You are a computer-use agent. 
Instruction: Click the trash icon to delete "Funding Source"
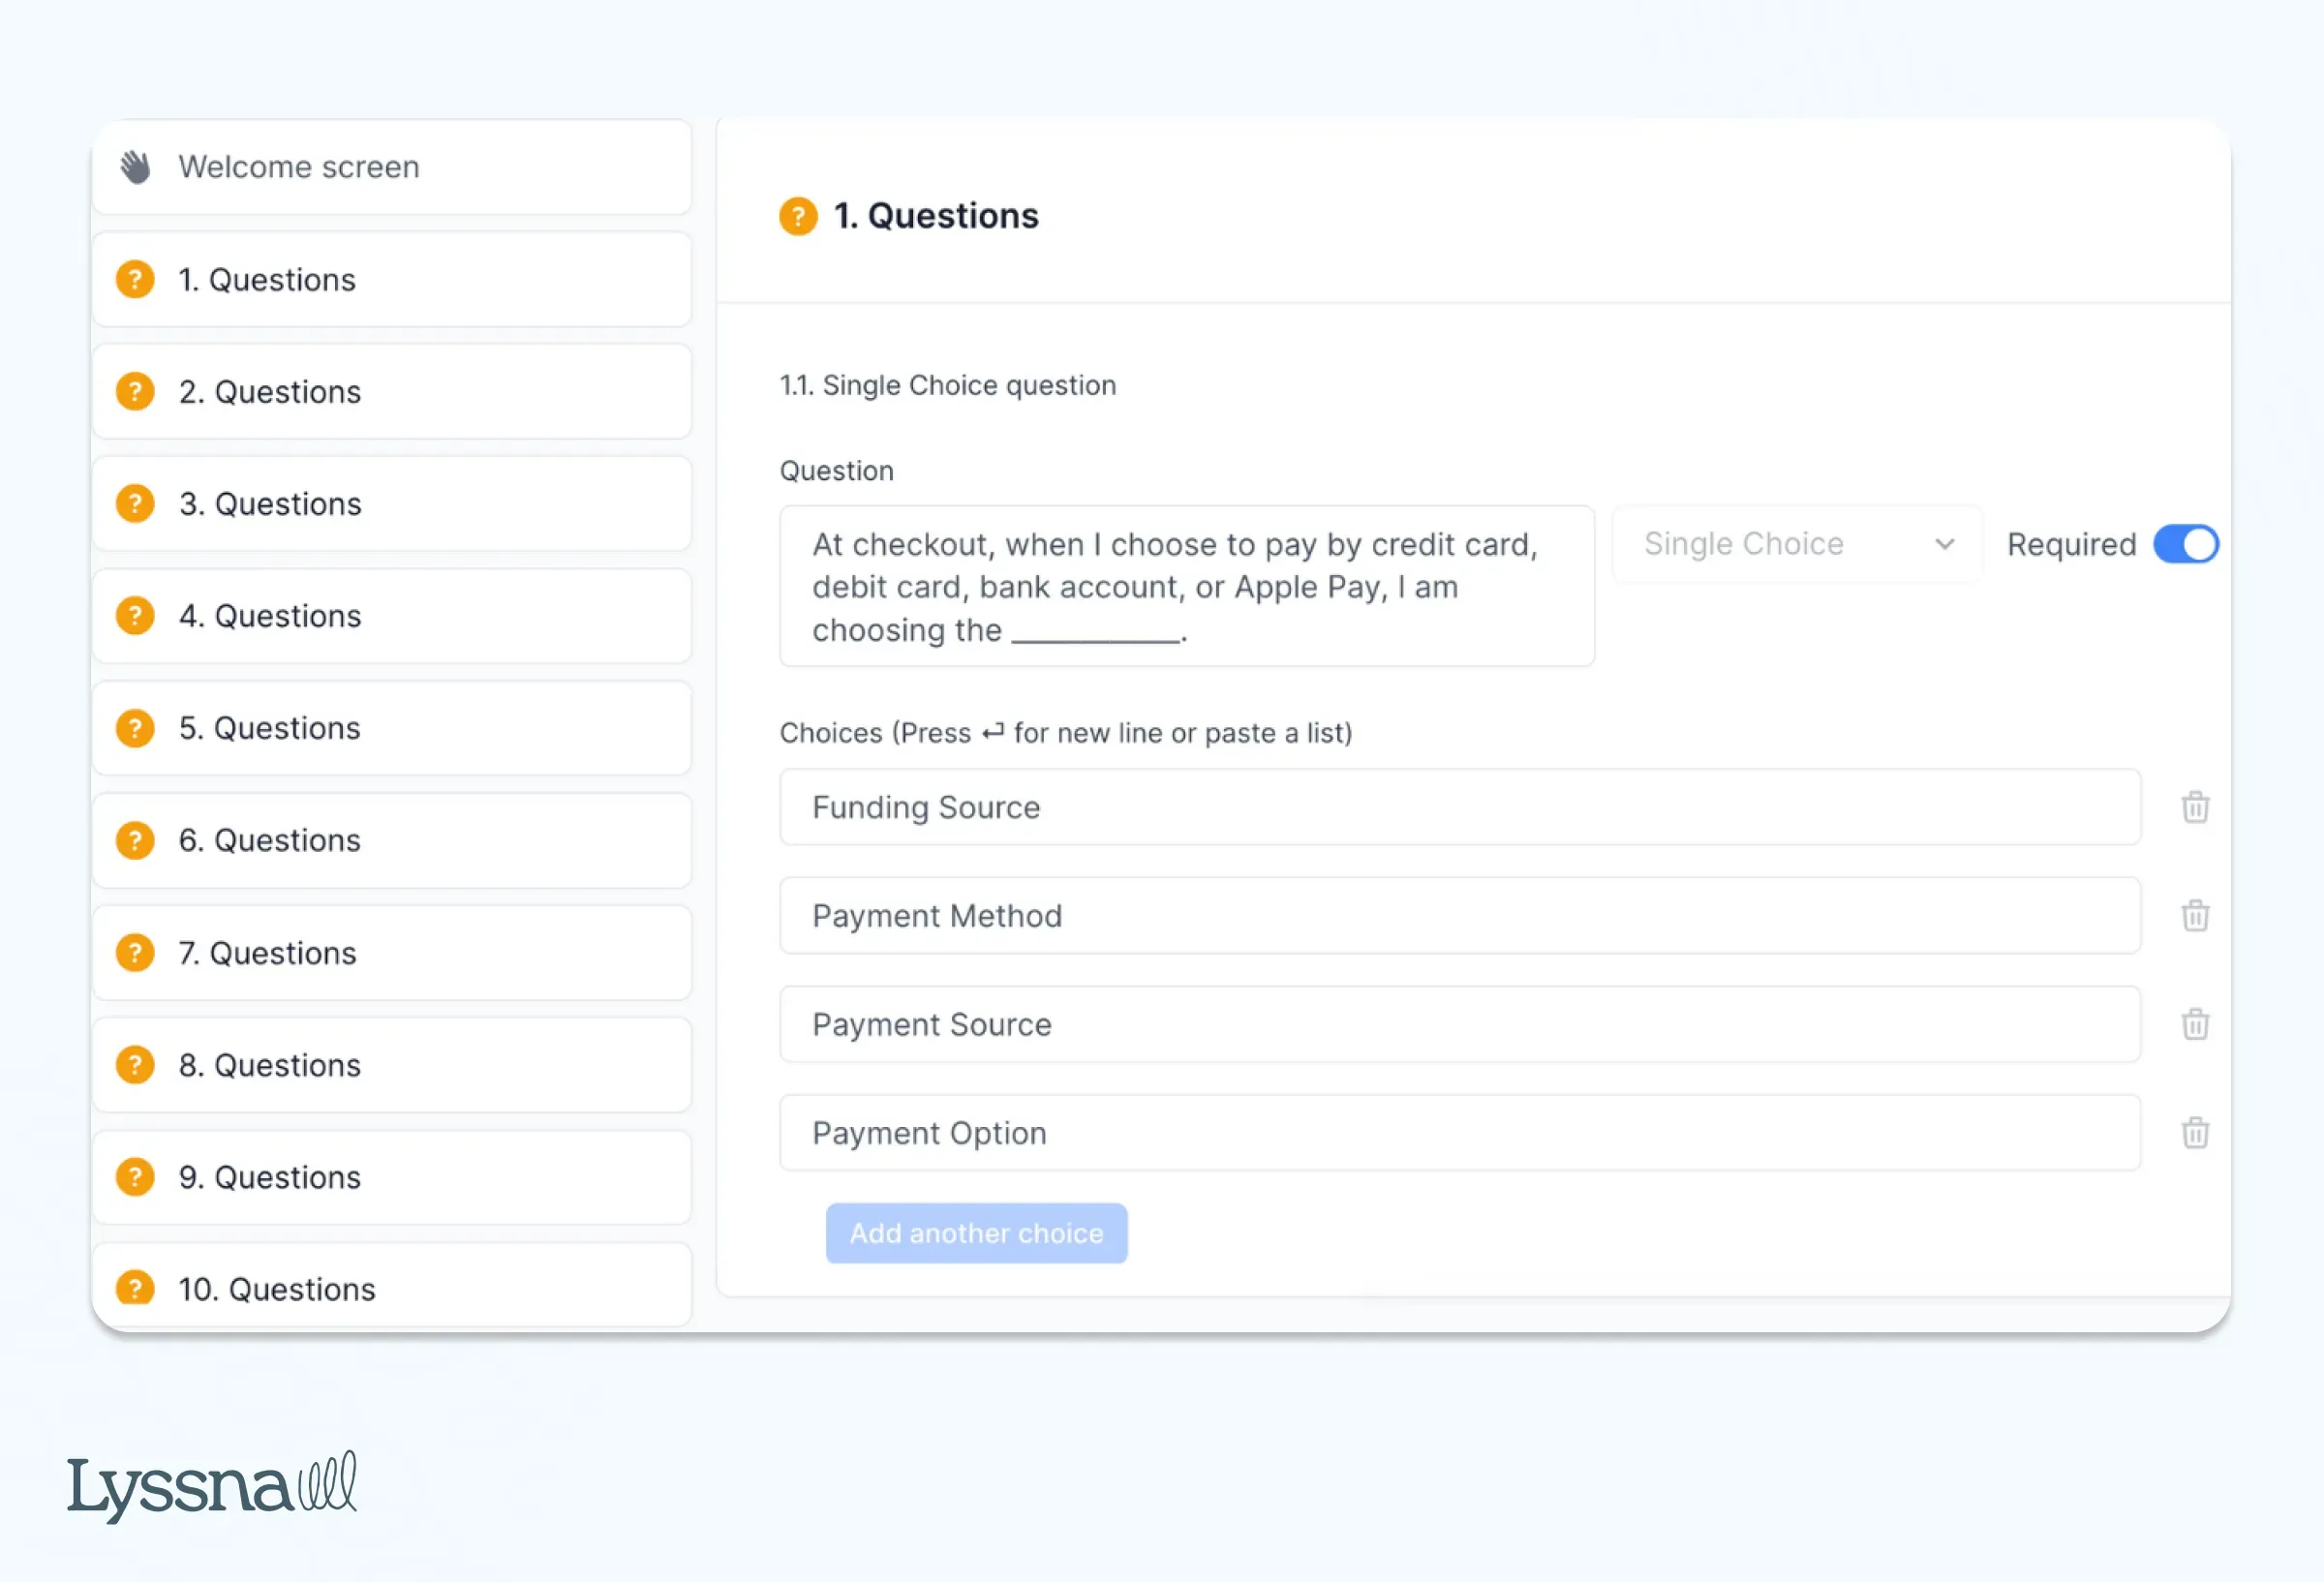[2196, 808]
